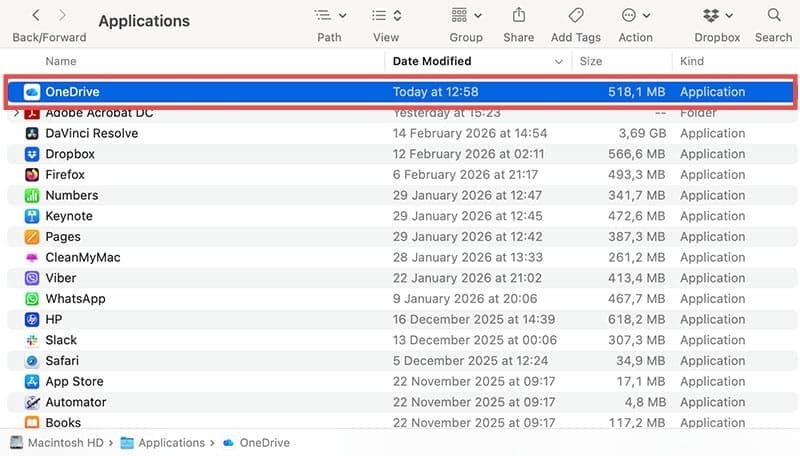Click the Slack name text
Screen dimensions: 800x456
pyautogui.click(x=61, y=340)
